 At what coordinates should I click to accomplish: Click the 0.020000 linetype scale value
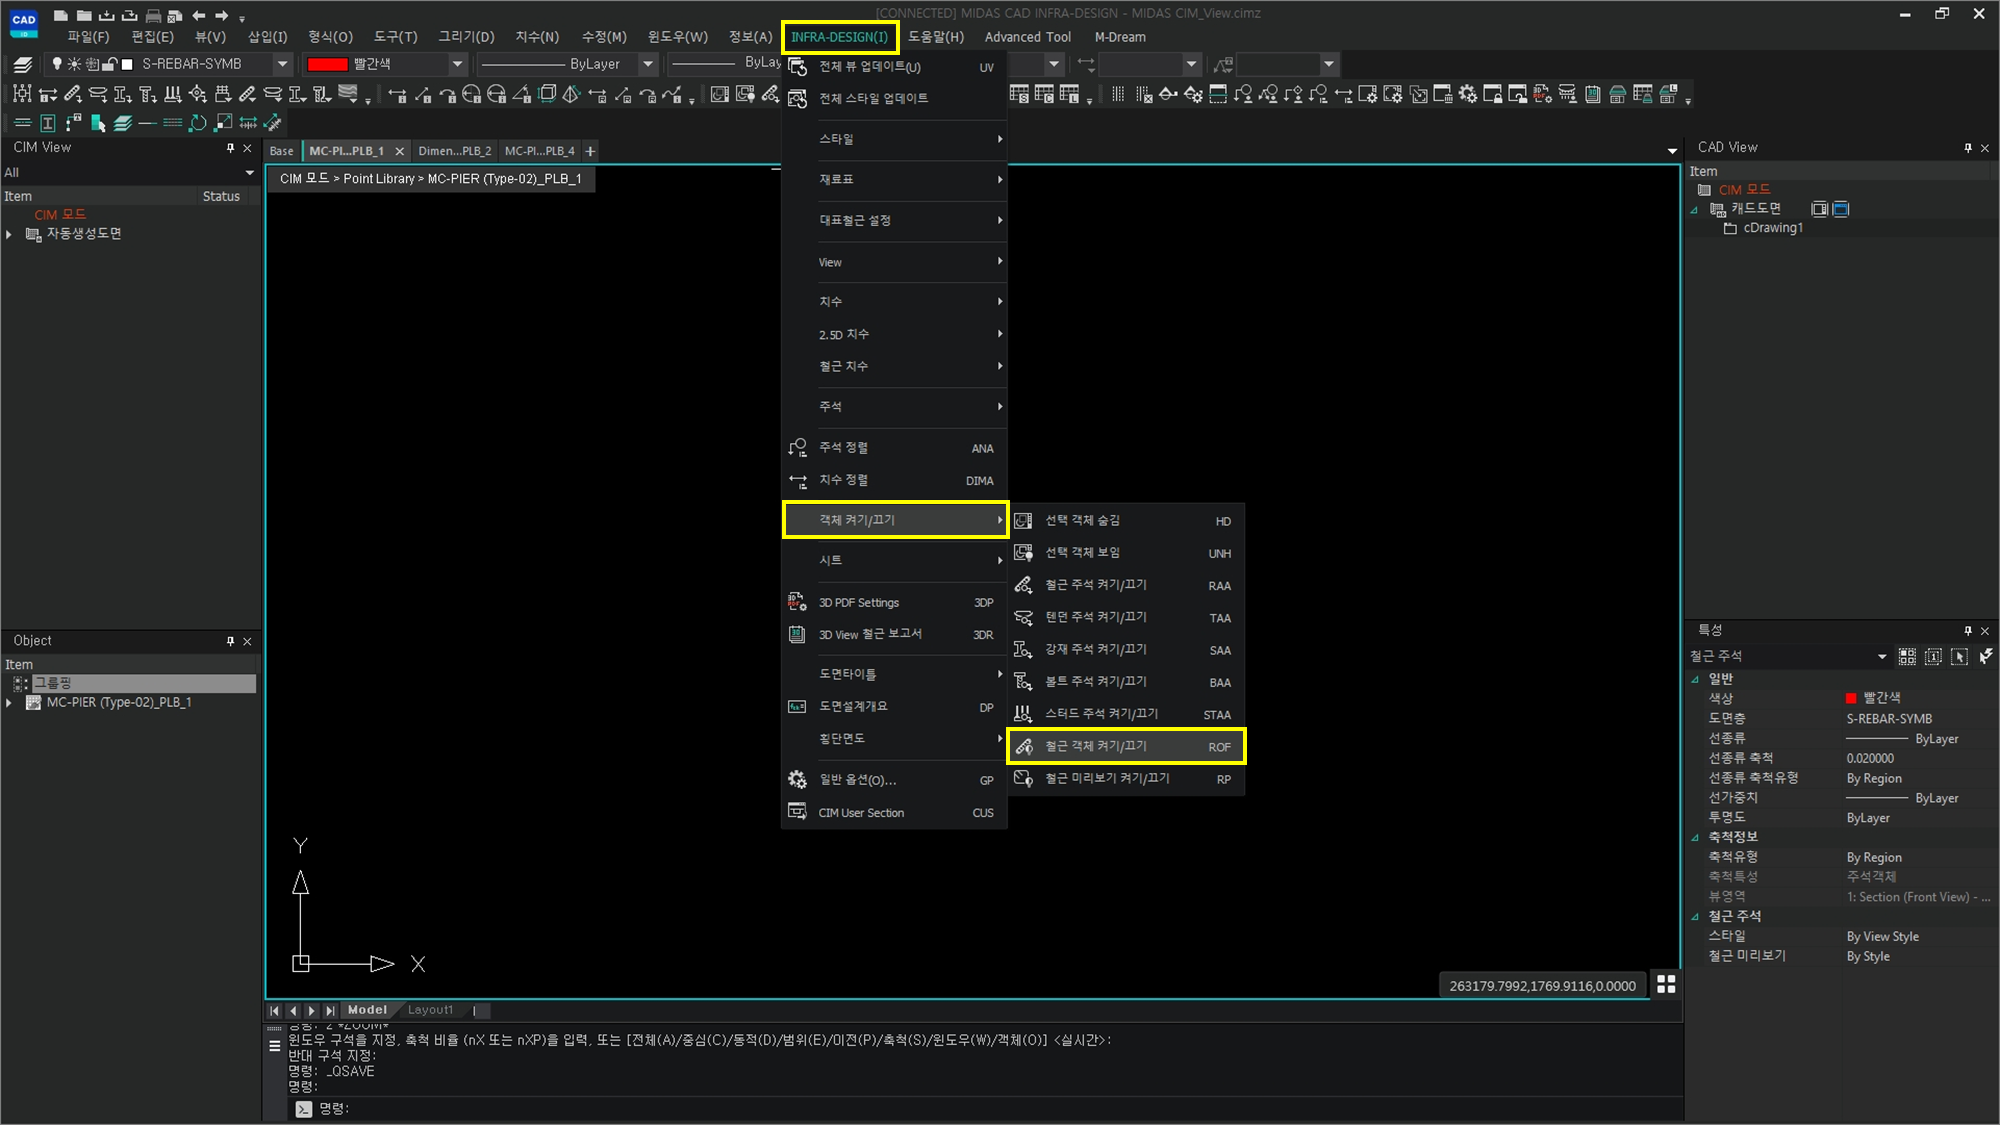pyautogui.click(x=1870, y=759)
